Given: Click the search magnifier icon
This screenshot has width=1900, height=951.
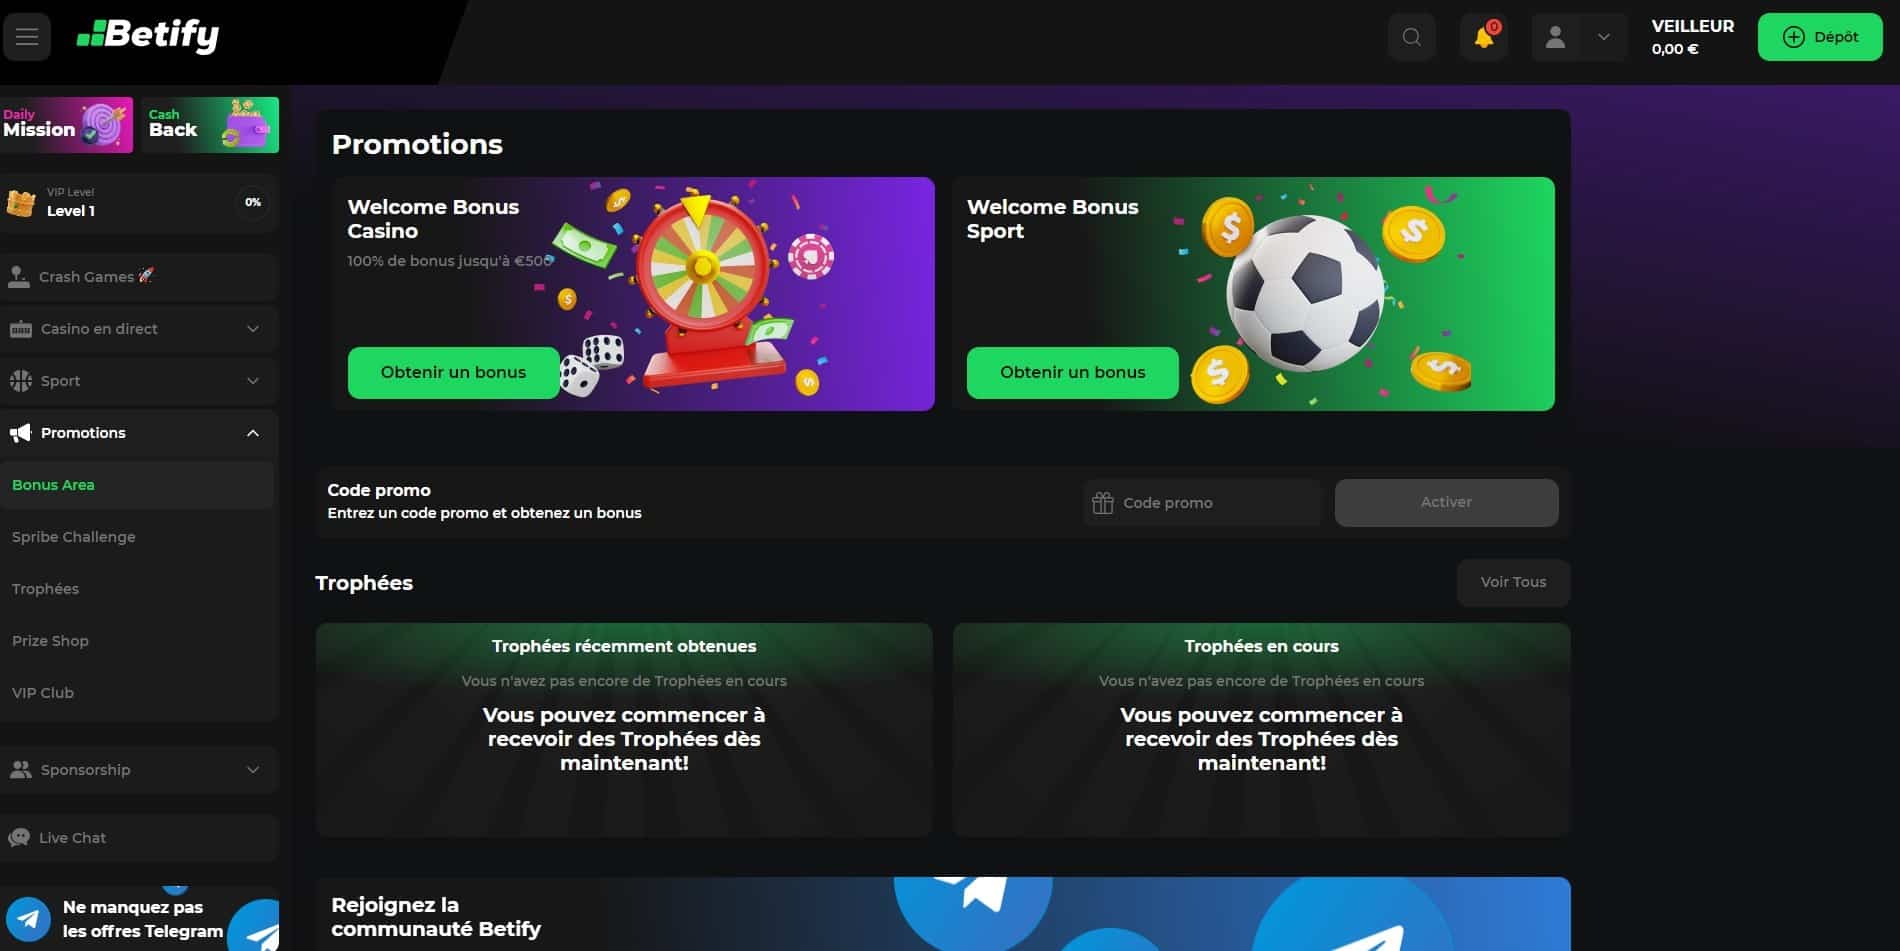Looking at the screenshot, I should tap(1411, 38).
